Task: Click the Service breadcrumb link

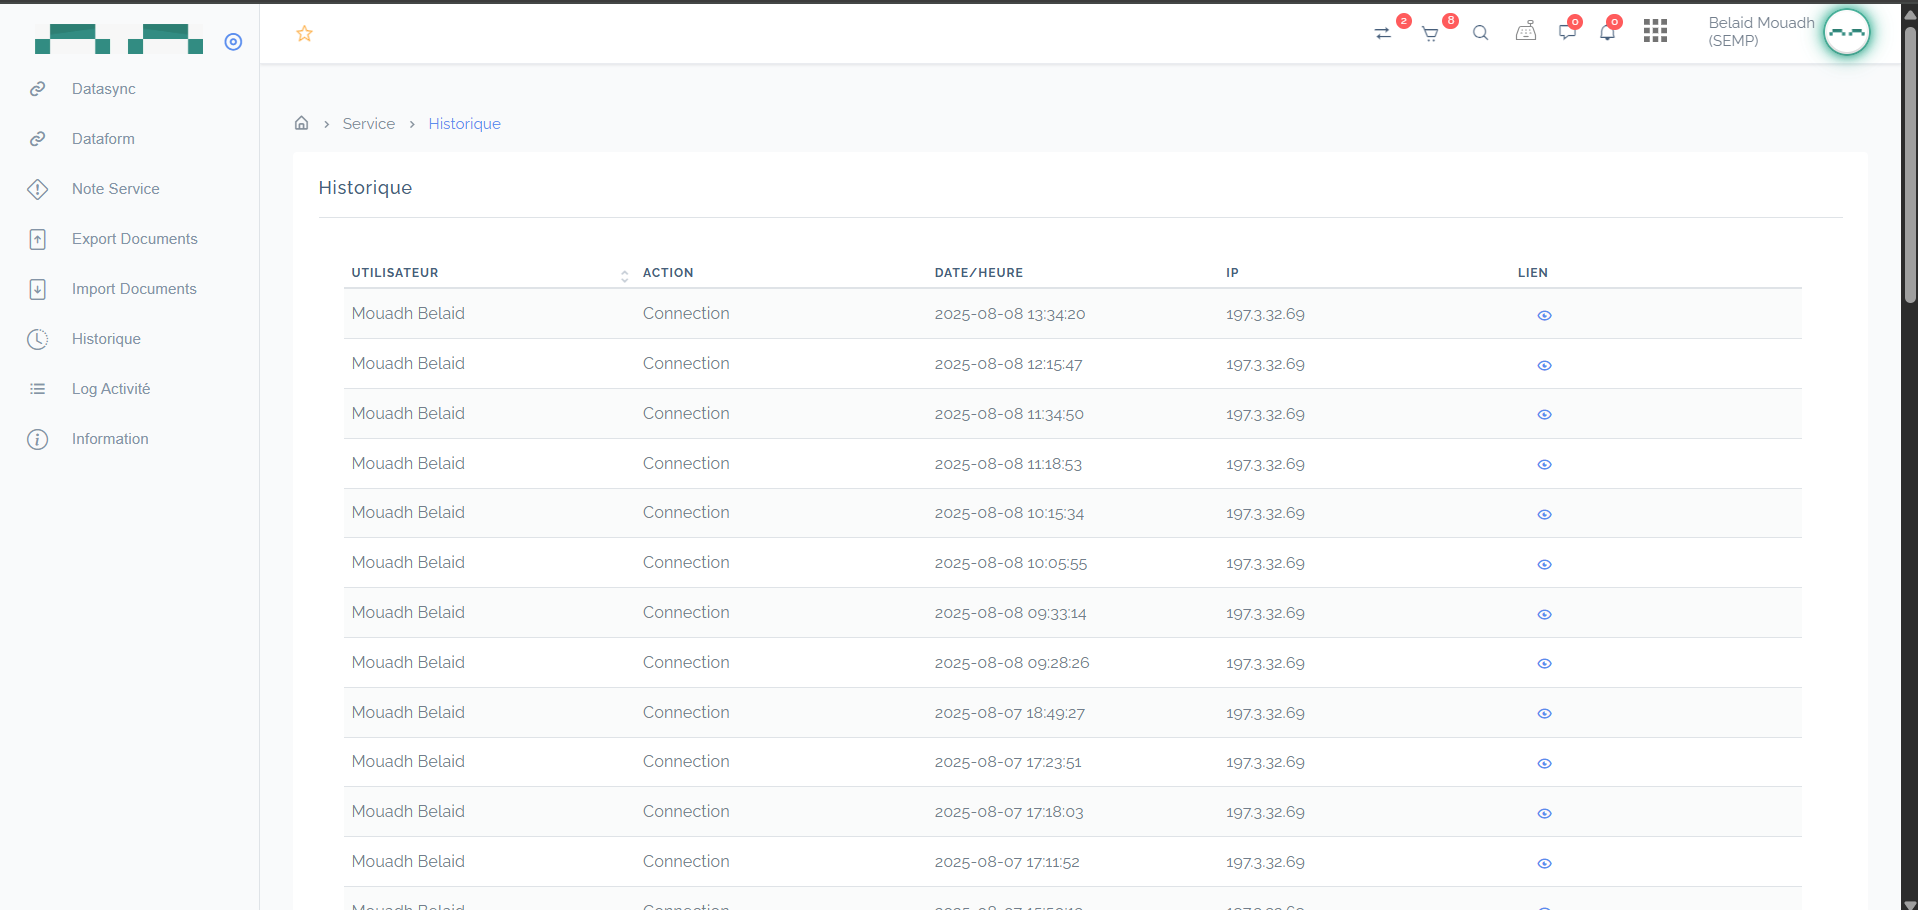Action: coord(368,124)
